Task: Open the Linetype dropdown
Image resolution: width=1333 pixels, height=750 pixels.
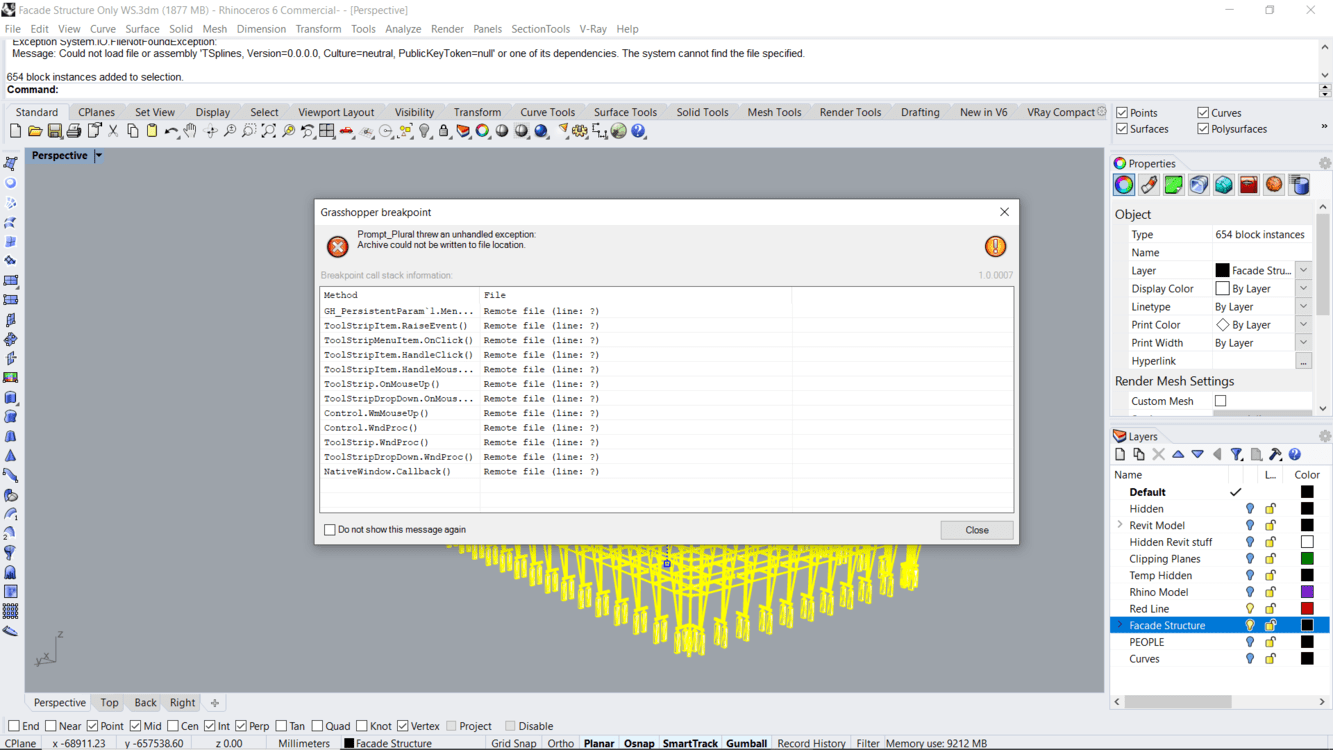Action: [1304, 307]
